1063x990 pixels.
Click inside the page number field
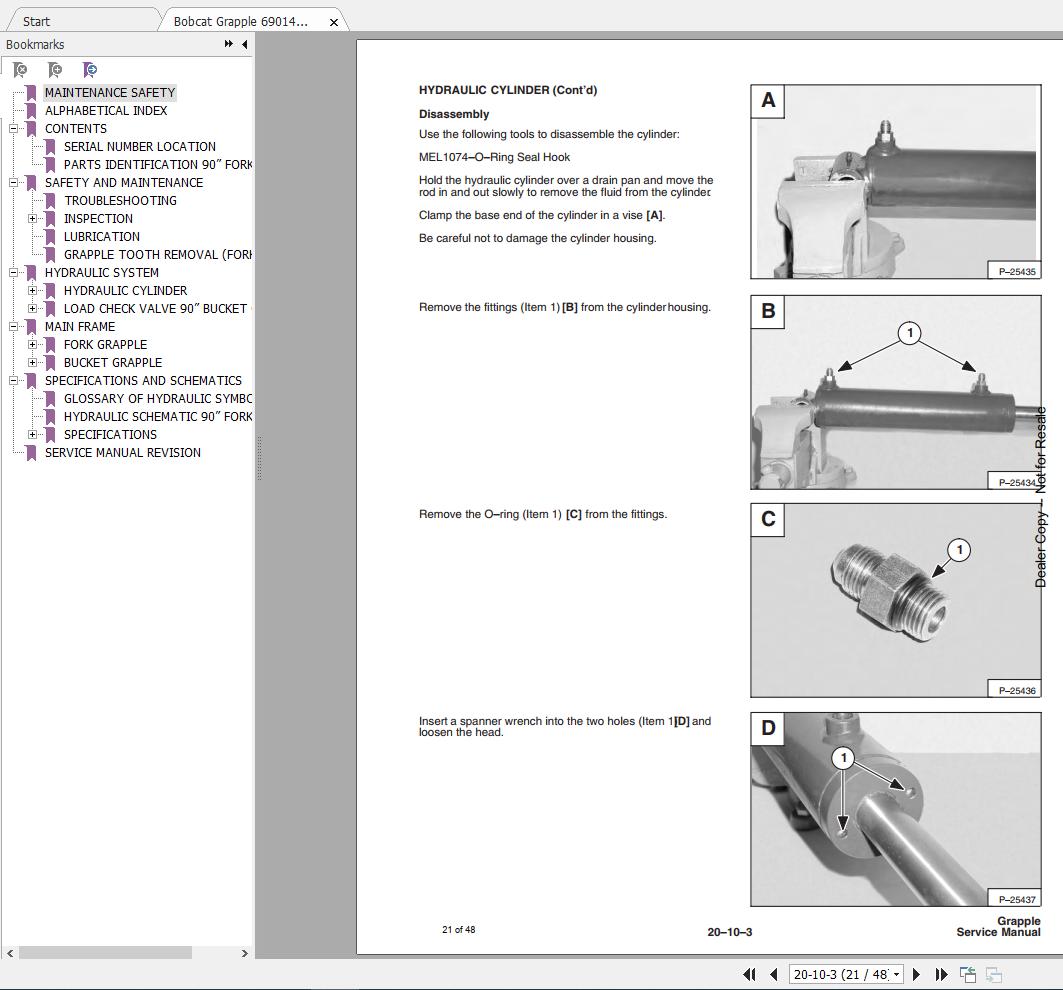(x=840, y=974)
